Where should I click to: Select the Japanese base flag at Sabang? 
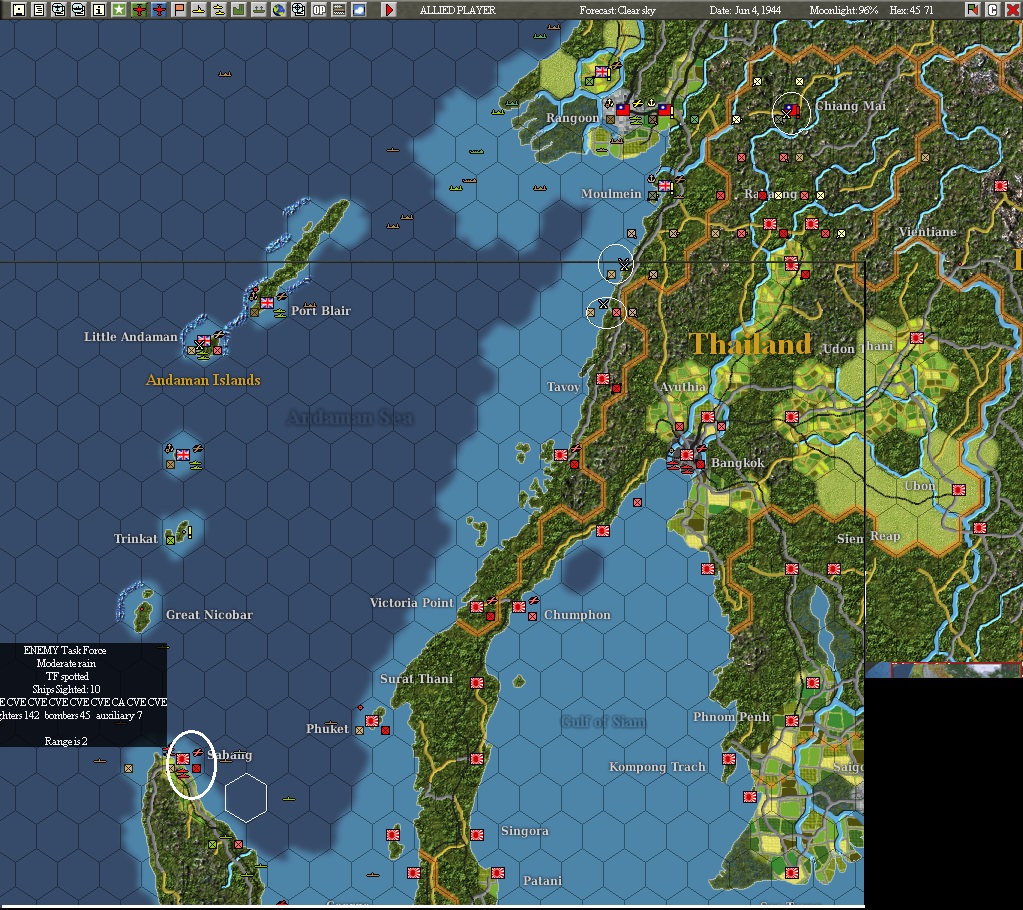(183, 759)
